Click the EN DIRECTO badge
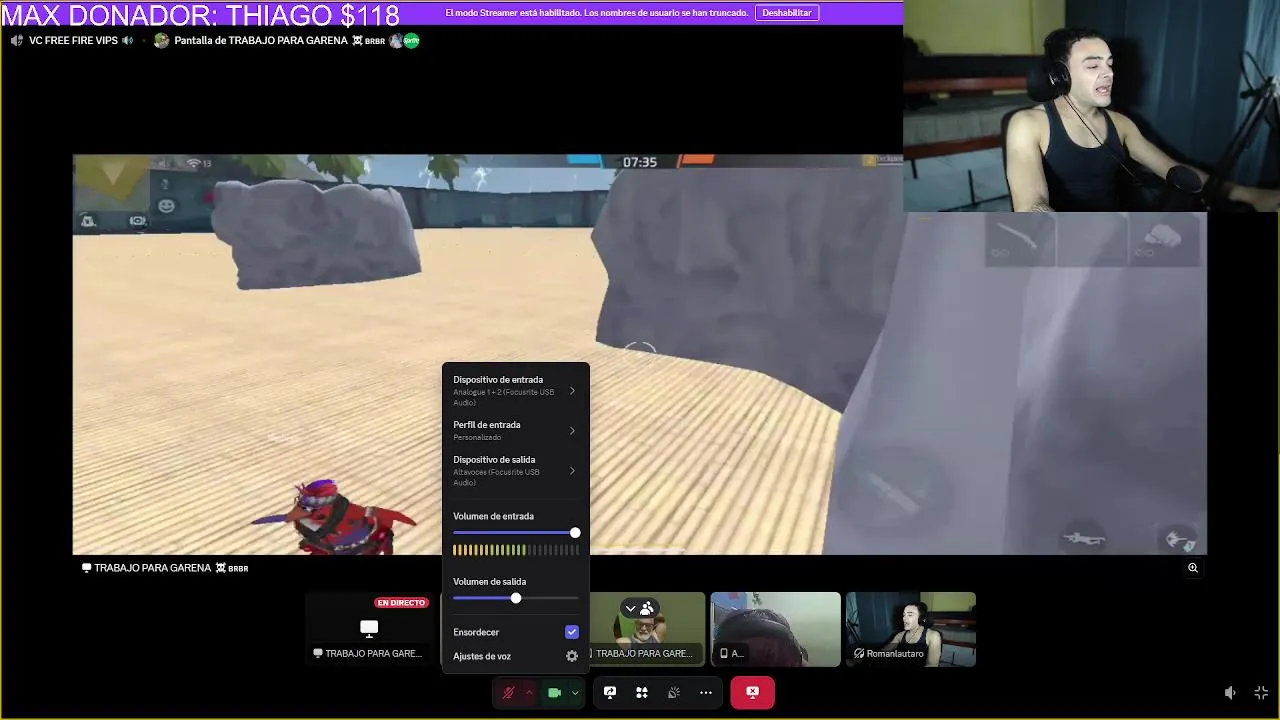1280x720 pixels. (x=401, y=603)
